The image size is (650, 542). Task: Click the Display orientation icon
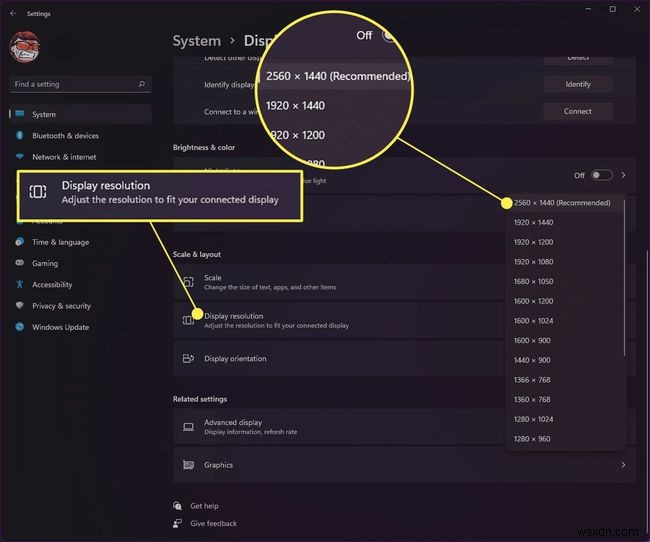click(x=188, y=358)
